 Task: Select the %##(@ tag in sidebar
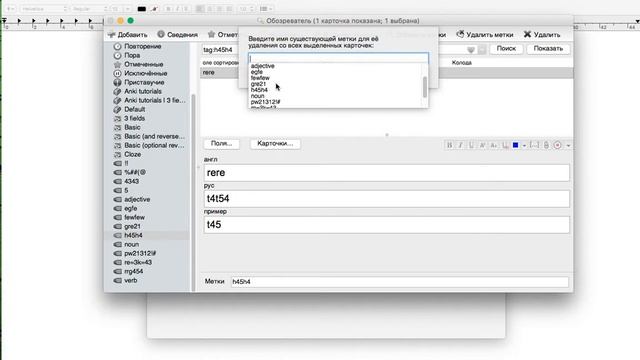[130, 172]
